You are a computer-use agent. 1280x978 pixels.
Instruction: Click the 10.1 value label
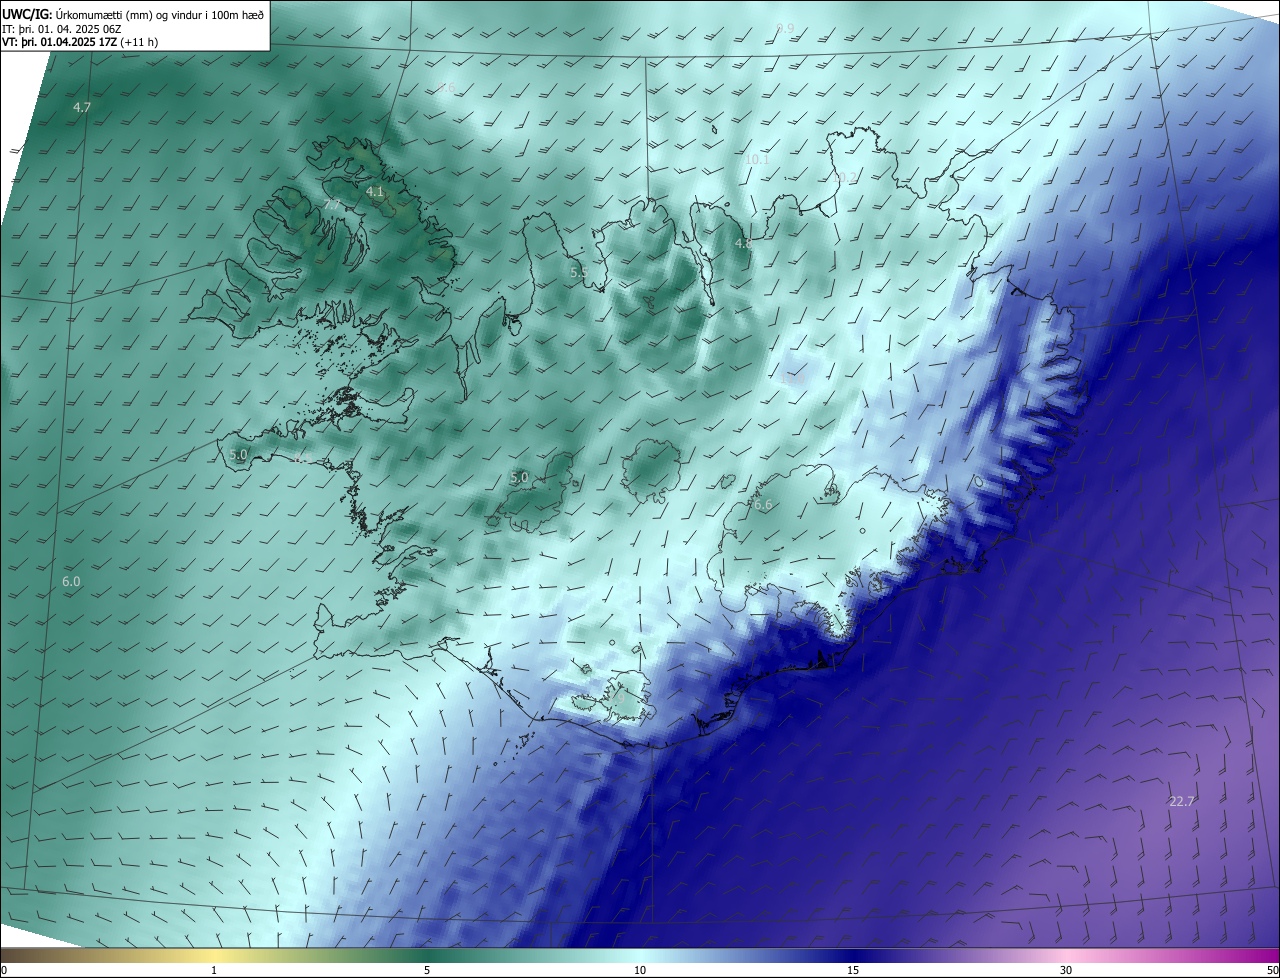click(x=757, y=159)
